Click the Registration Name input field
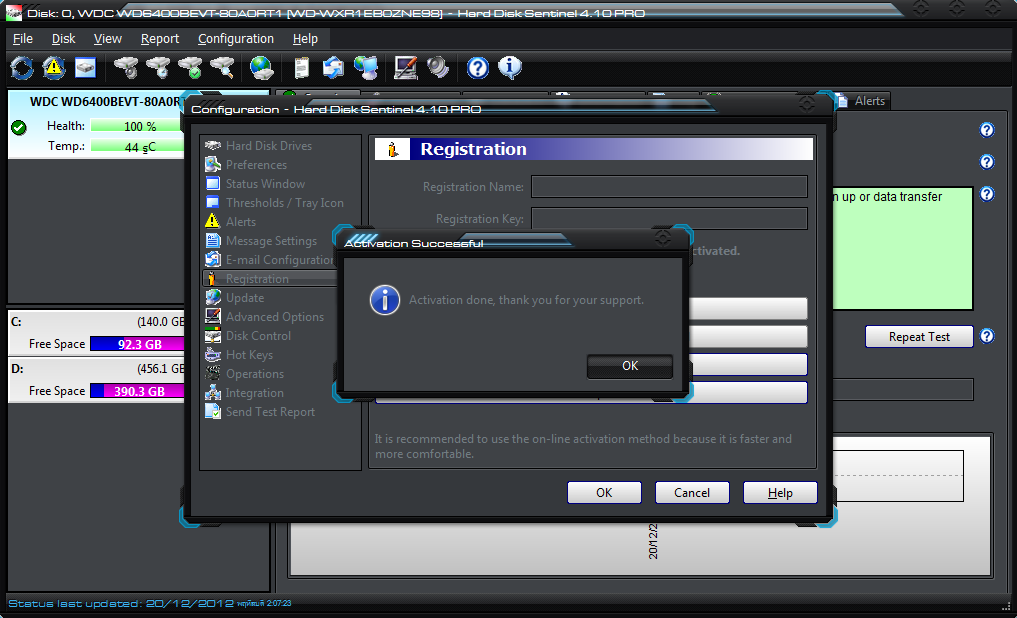The image size is (1017, 618). (x=670, y=186)
